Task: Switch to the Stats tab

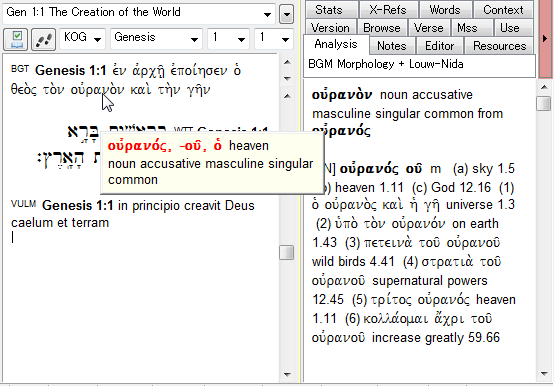Action: coord(331,10)
